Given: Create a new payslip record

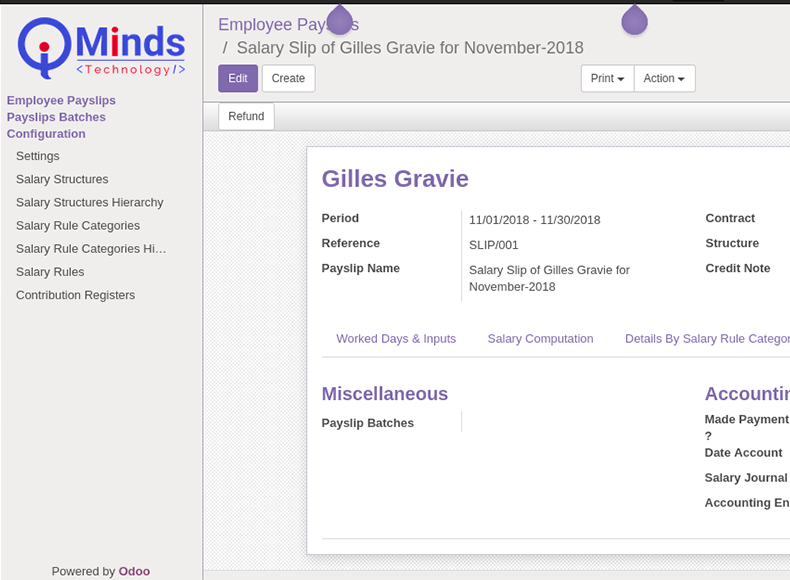Looking at the screenshot, I should tap(288, 78).
